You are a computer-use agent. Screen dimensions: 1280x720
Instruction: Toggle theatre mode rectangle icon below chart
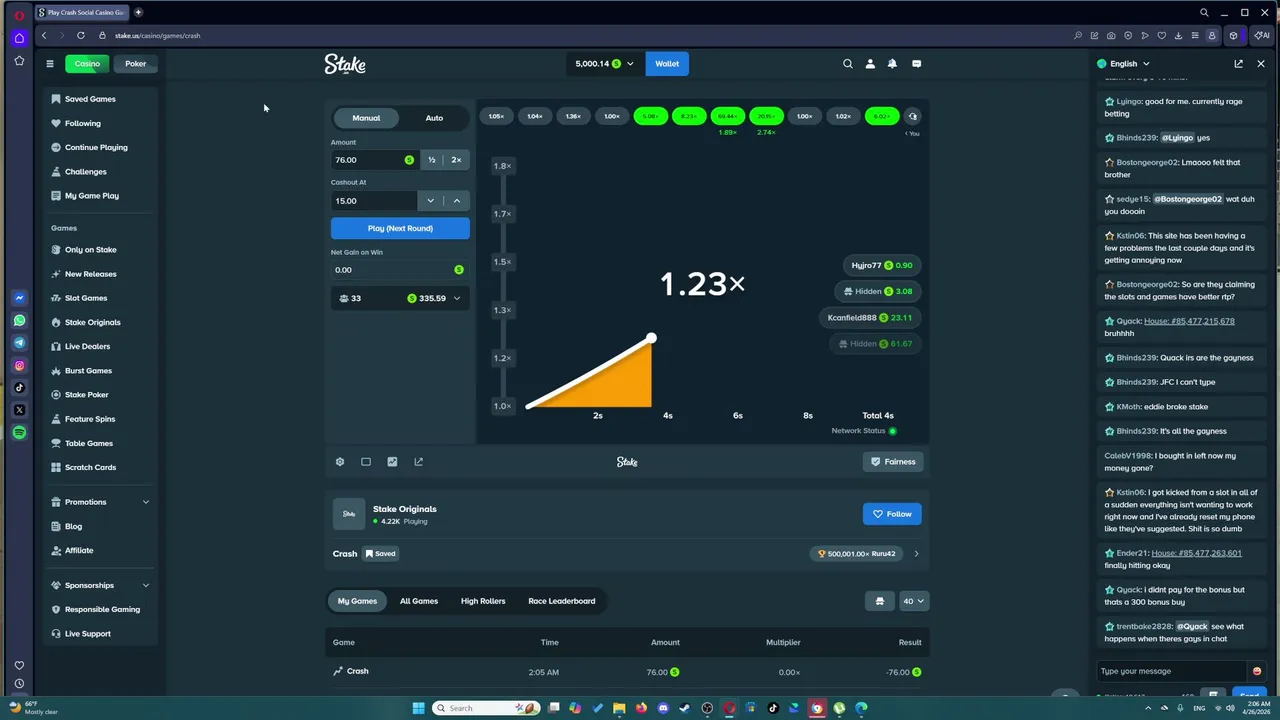point(366,462)
